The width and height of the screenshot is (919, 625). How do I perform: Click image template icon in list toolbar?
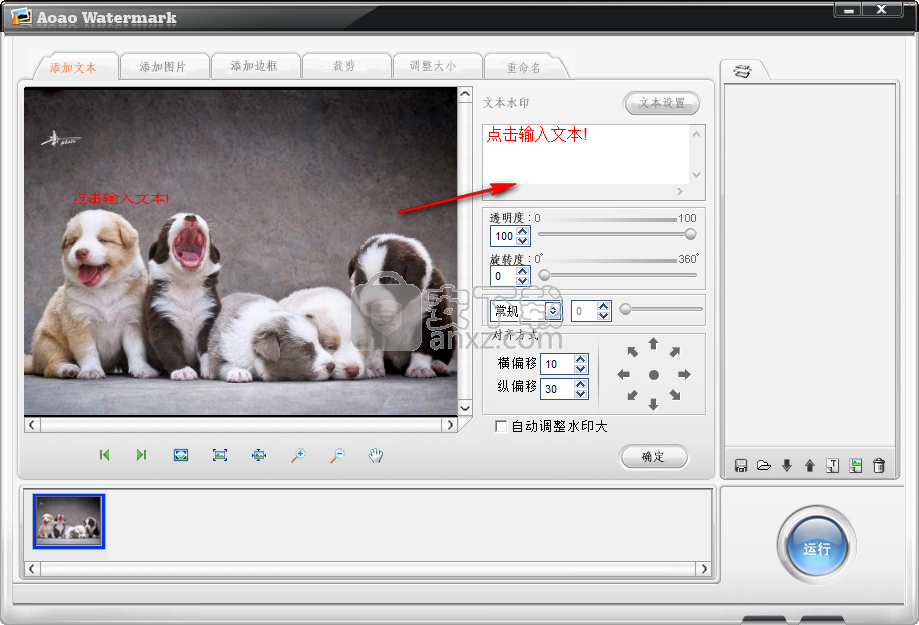point(856,466)
